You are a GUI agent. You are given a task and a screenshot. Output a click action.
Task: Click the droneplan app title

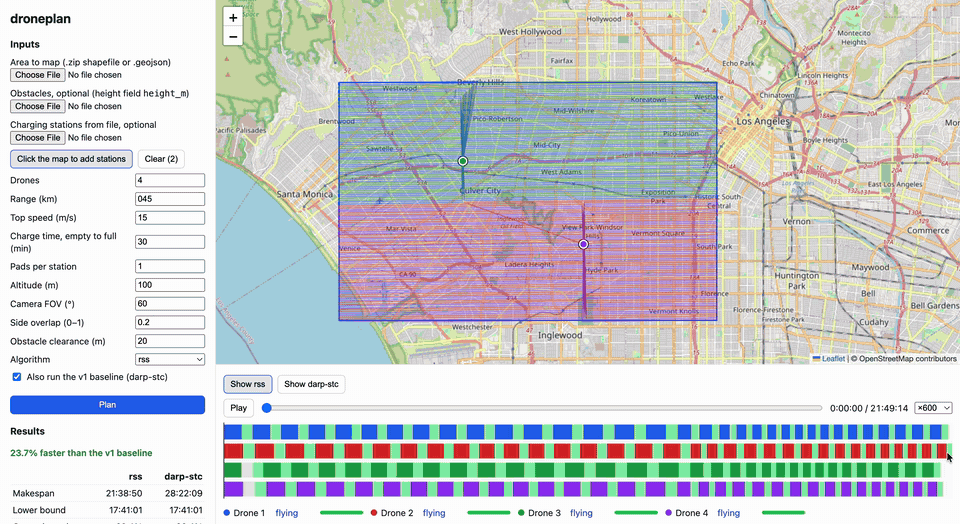coord(40,19)
